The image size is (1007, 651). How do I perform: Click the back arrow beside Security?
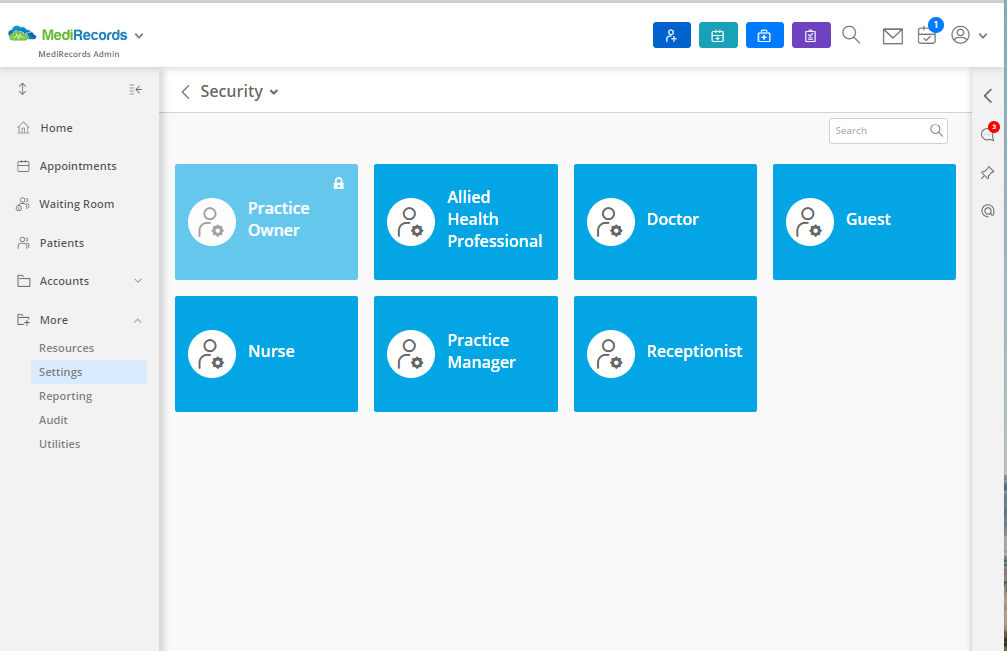[x=186, y=92]
